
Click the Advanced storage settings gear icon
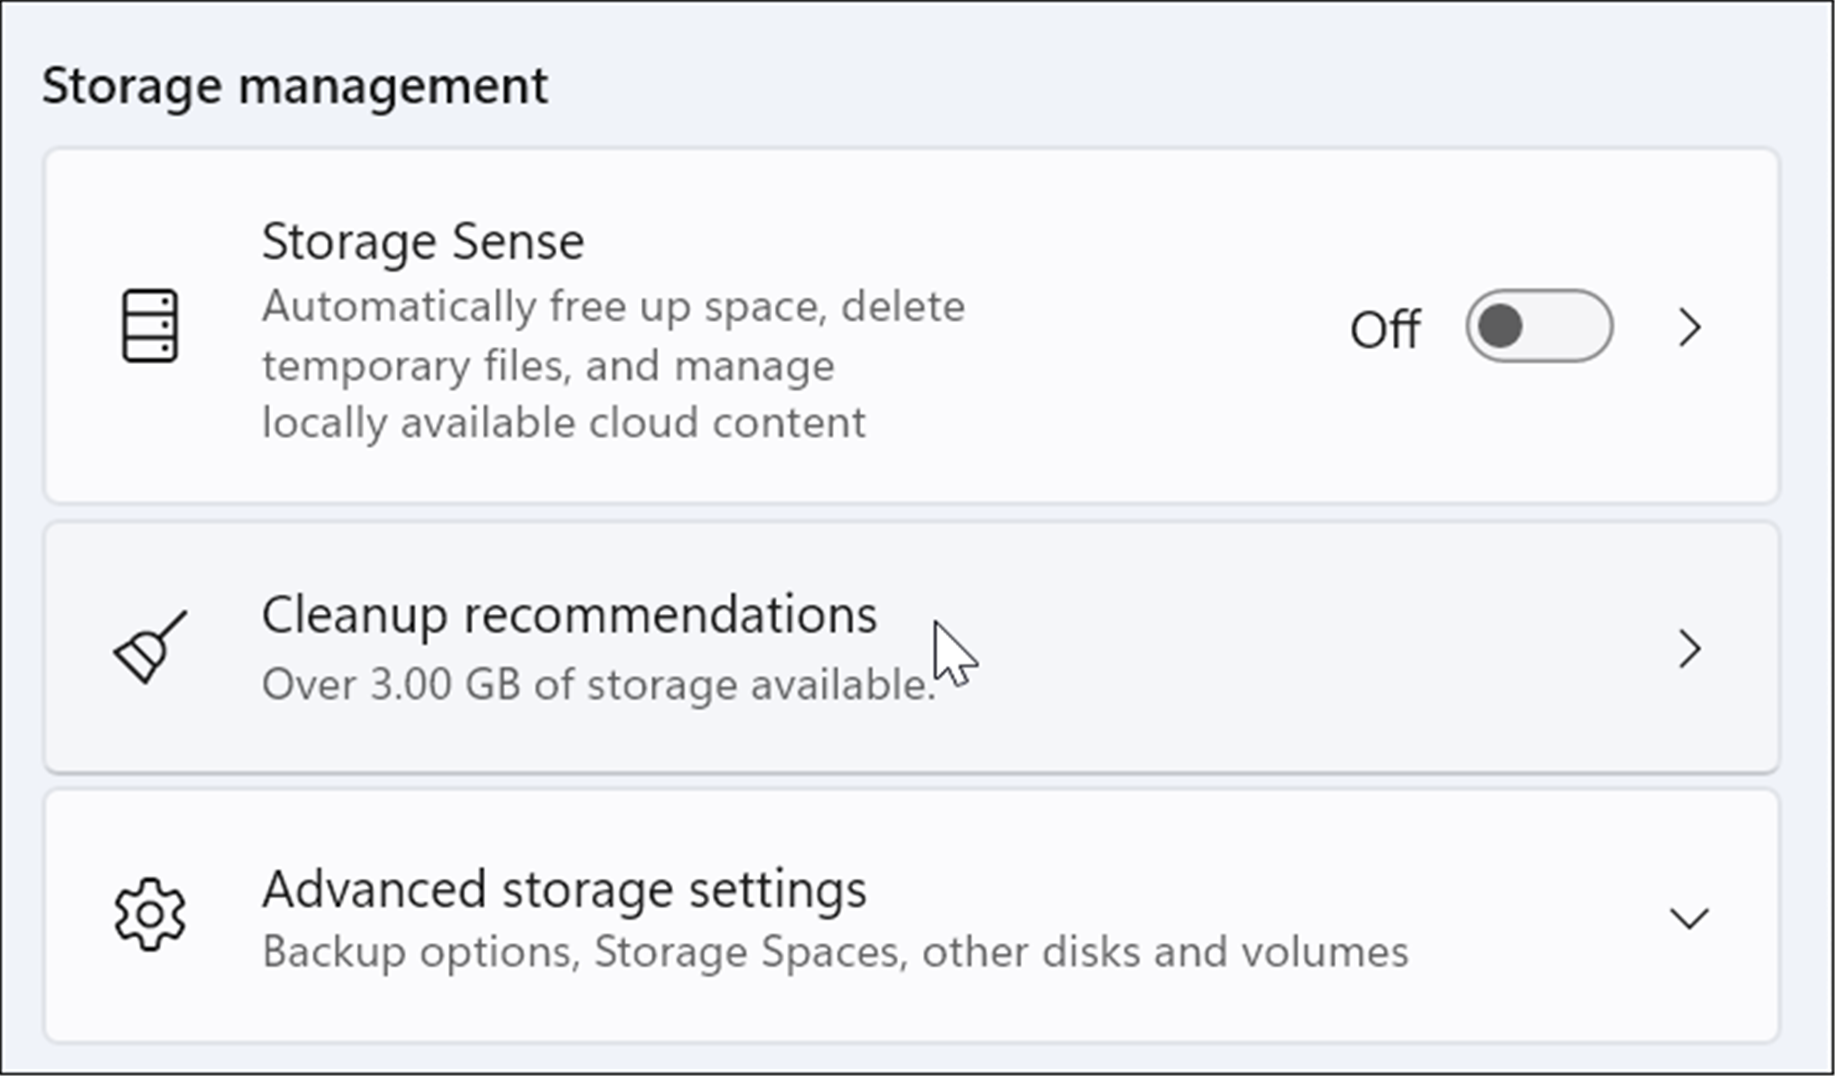coord(150,914)
